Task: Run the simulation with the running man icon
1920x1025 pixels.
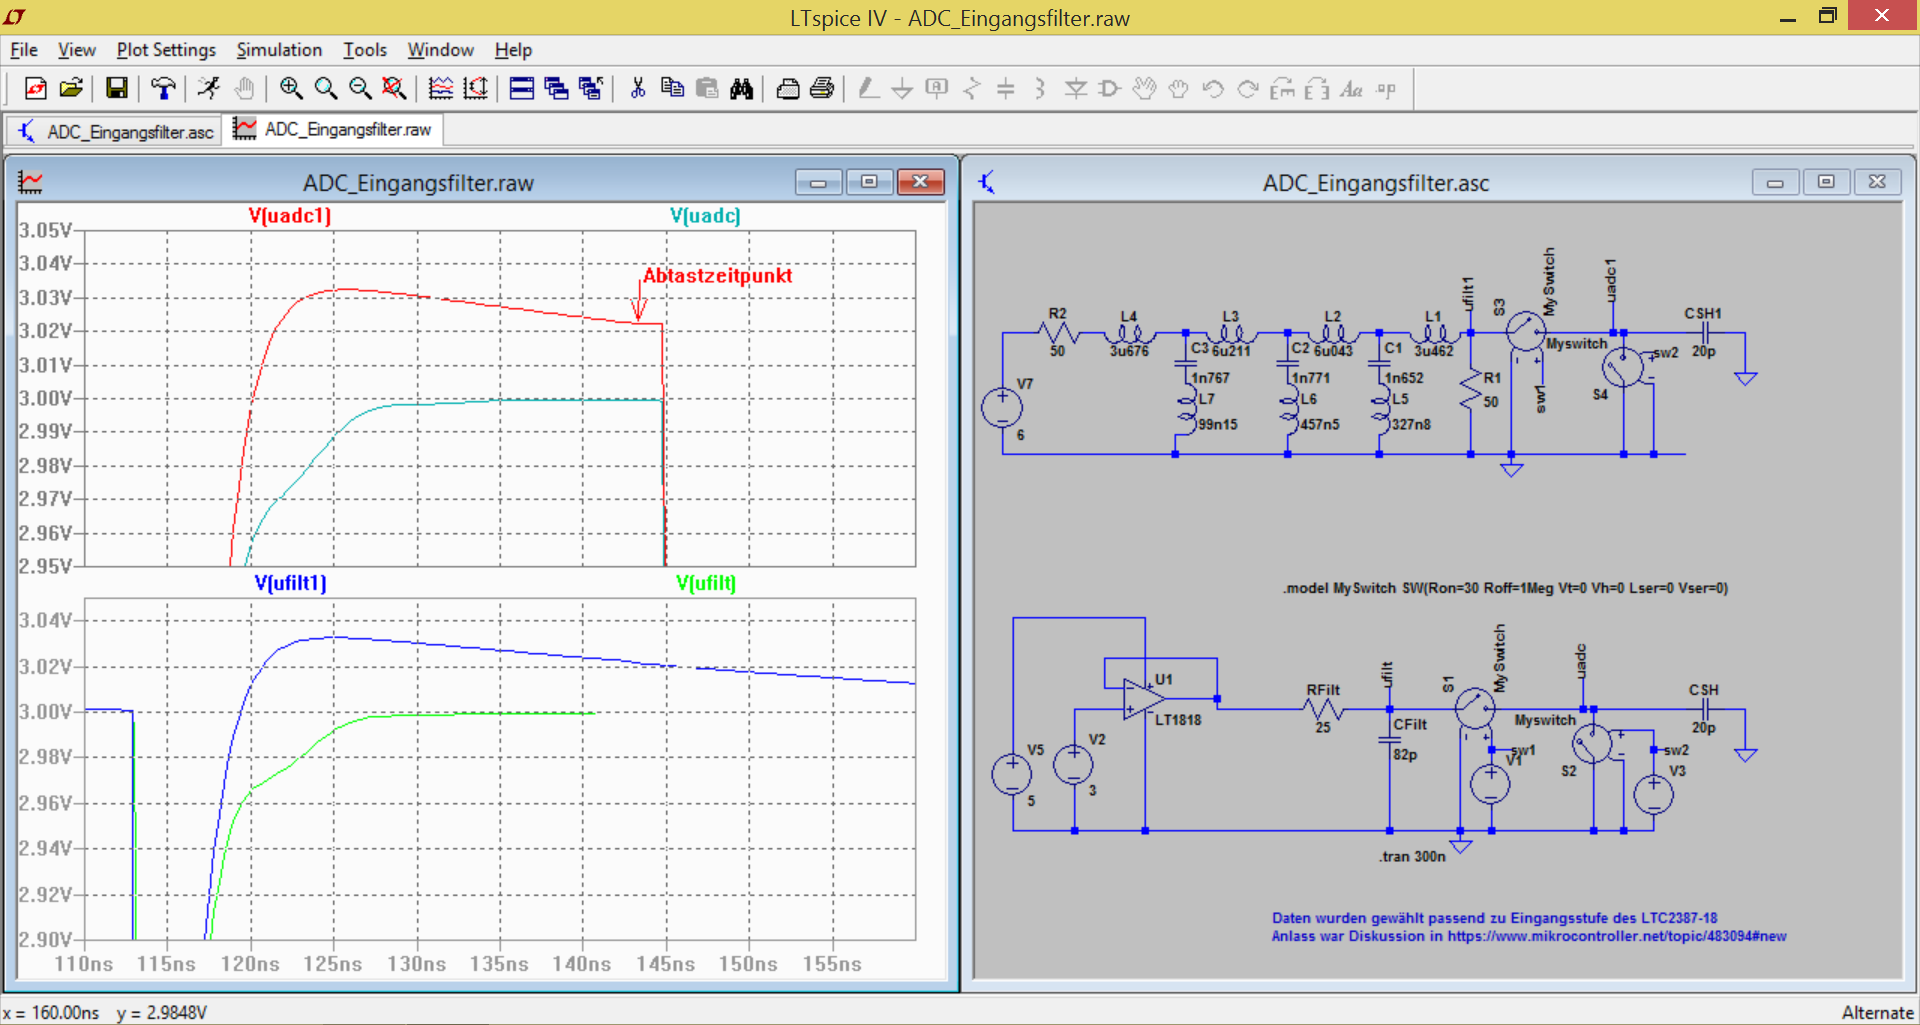Action: (208, 89)
